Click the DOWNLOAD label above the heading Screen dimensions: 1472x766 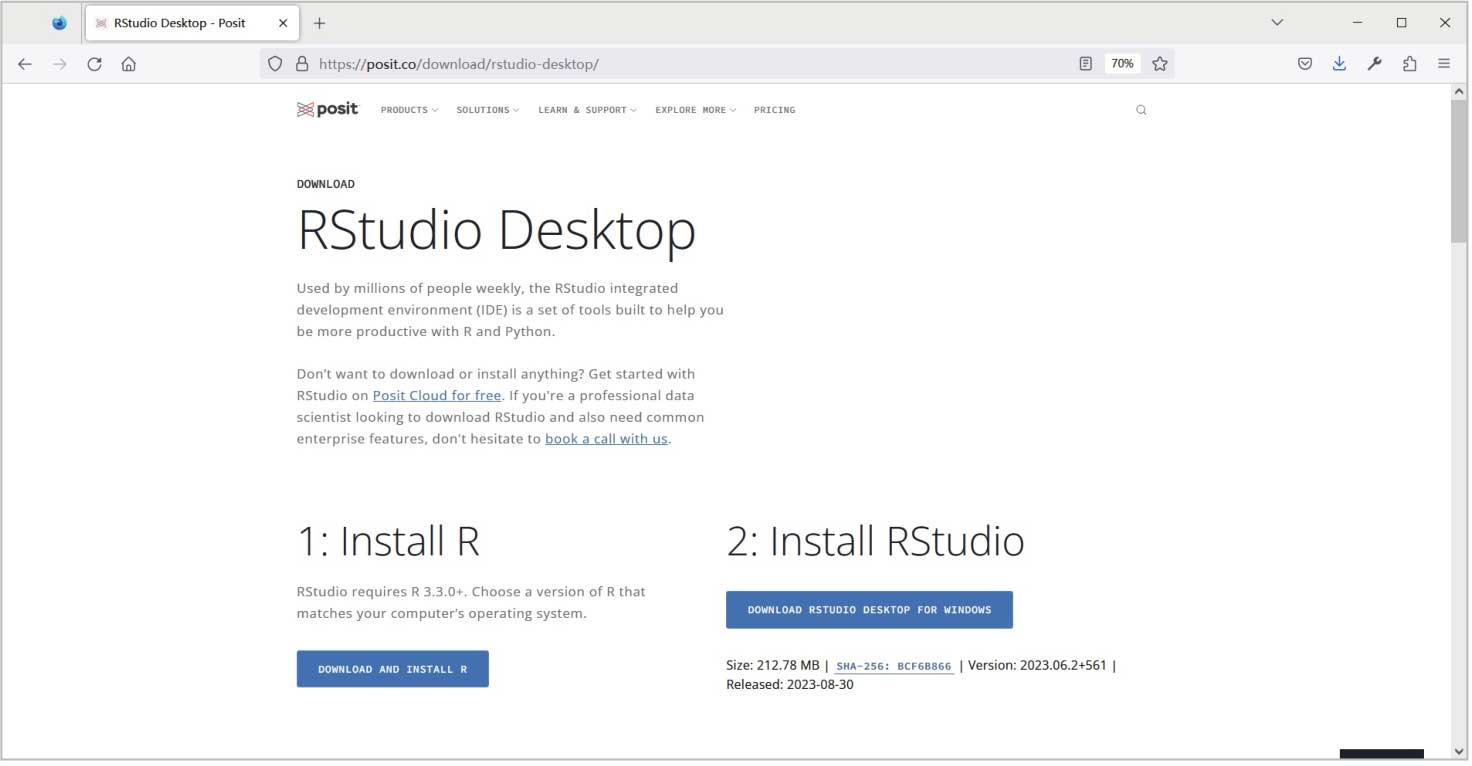[326, 184]
